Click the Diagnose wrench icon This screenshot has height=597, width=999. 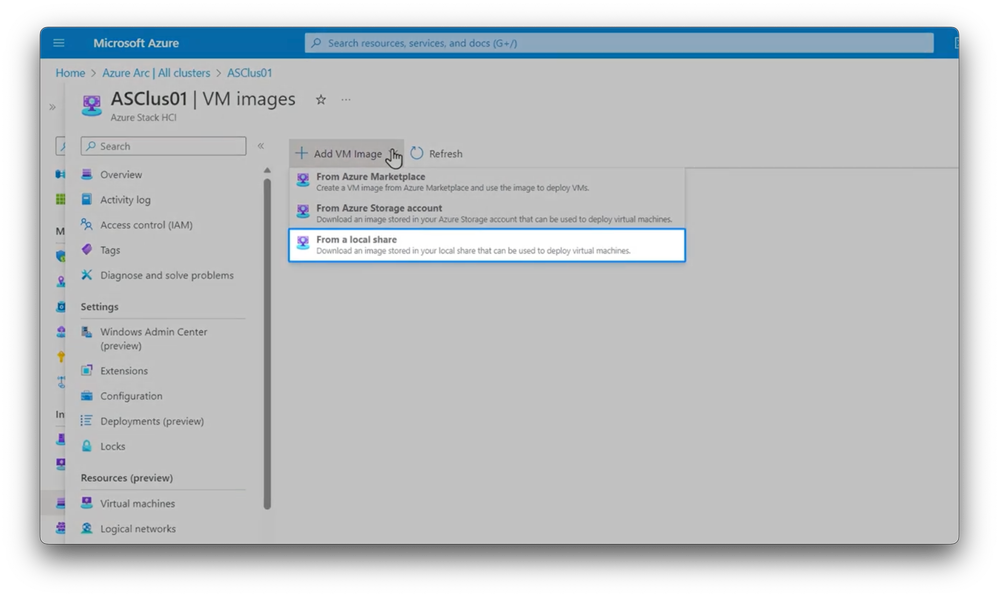point(87,275)
